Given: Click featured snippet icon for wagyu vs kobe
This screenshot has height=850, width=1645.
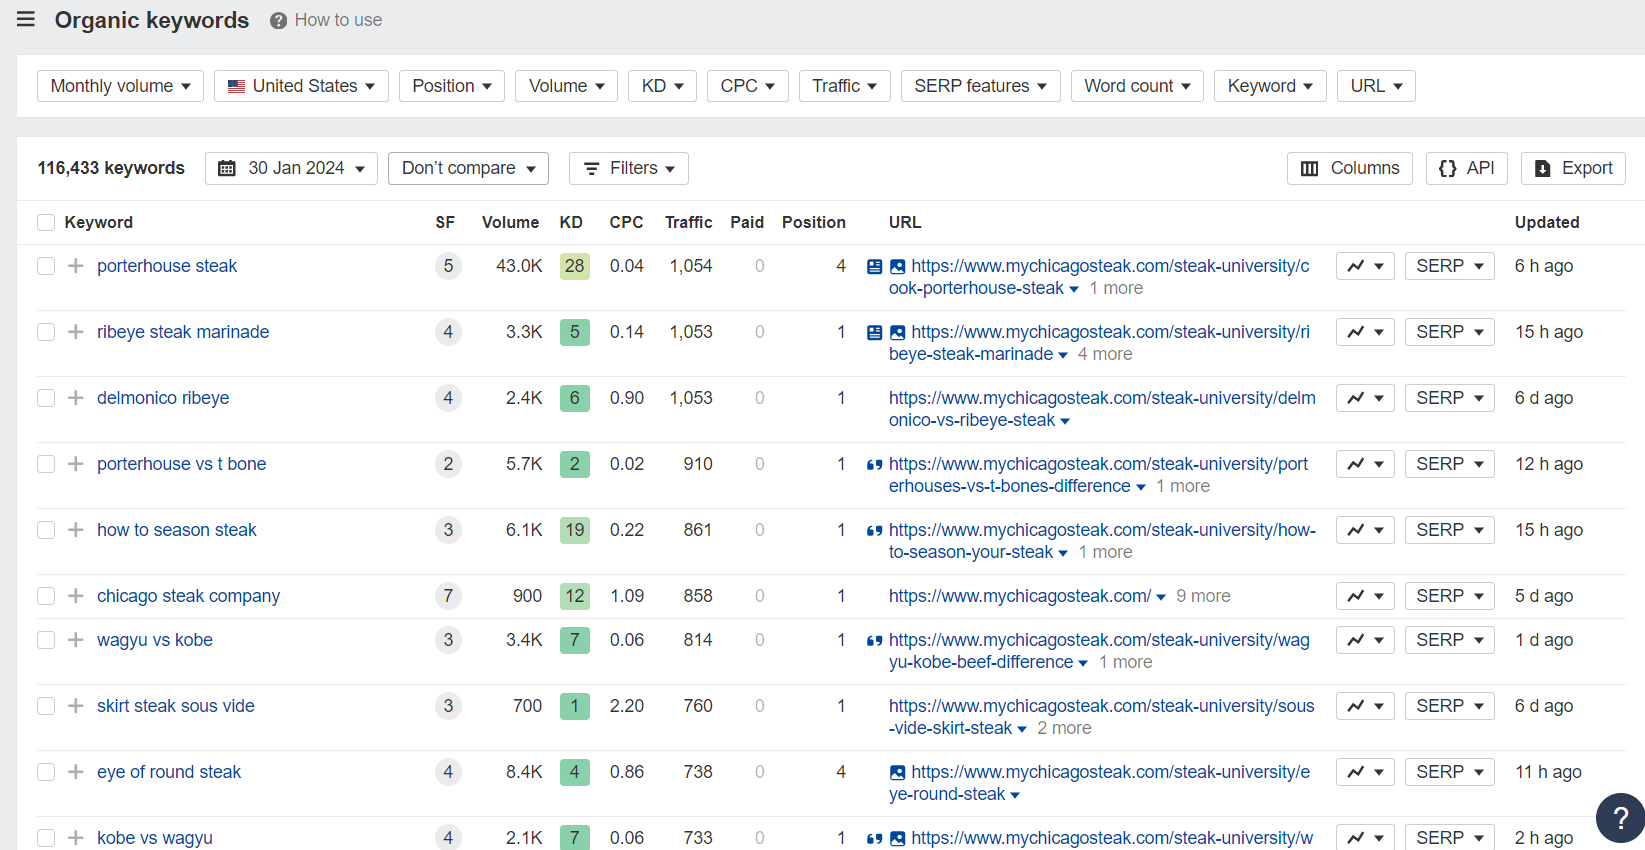Looking at the screenshot, I should [x=875, y=640].
